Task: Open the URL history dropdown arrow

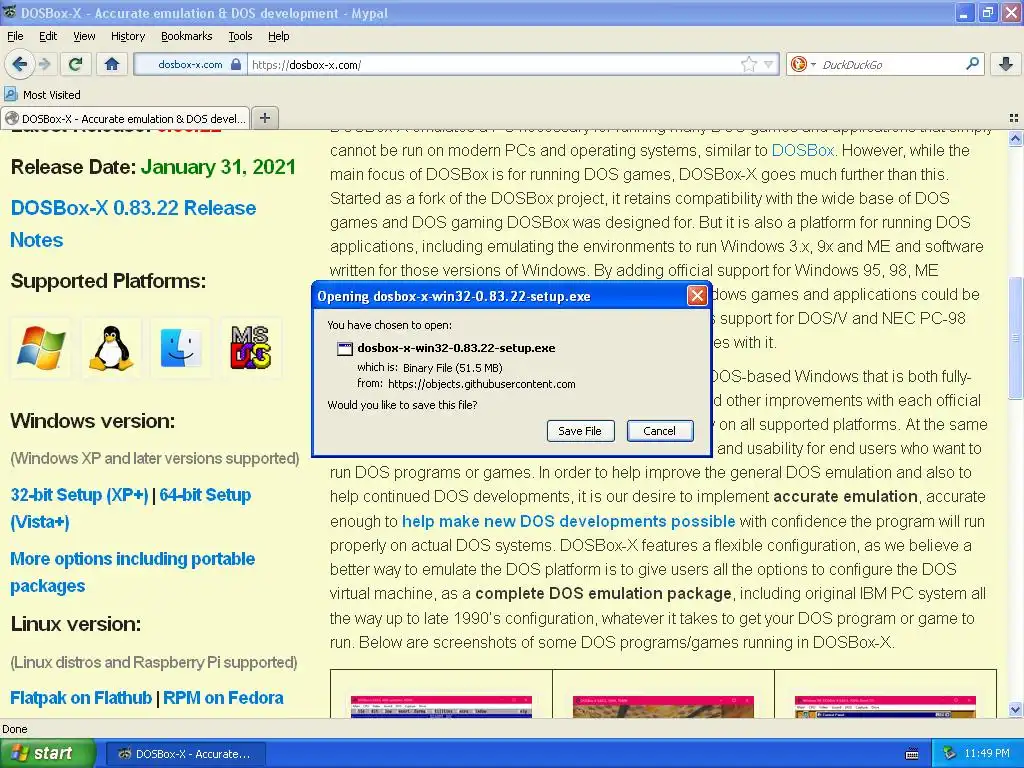Action: click(x=769, y=64)
